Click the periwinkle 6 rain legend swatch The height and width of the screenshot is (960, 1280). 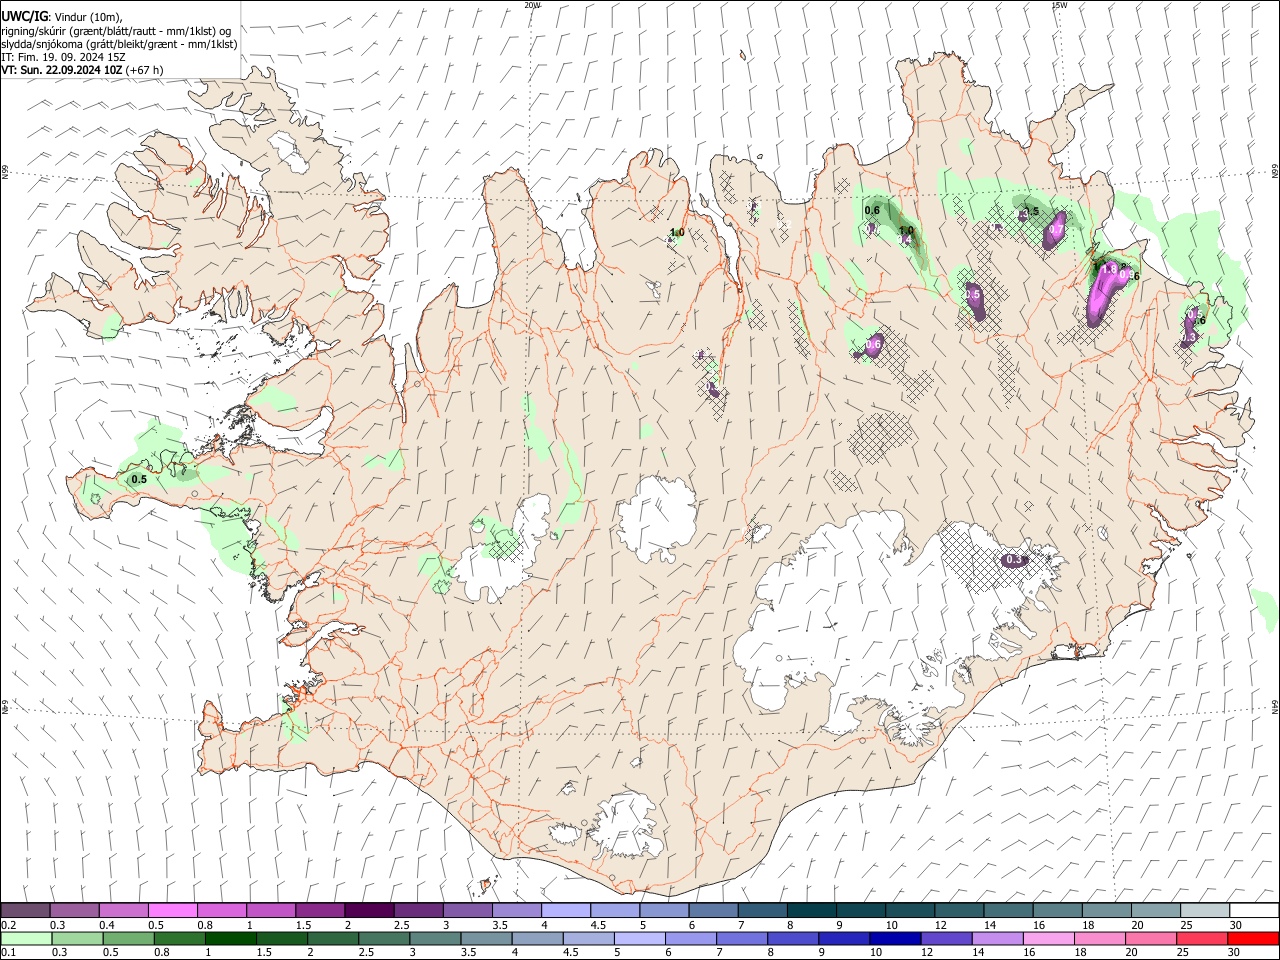pos(690,938)
